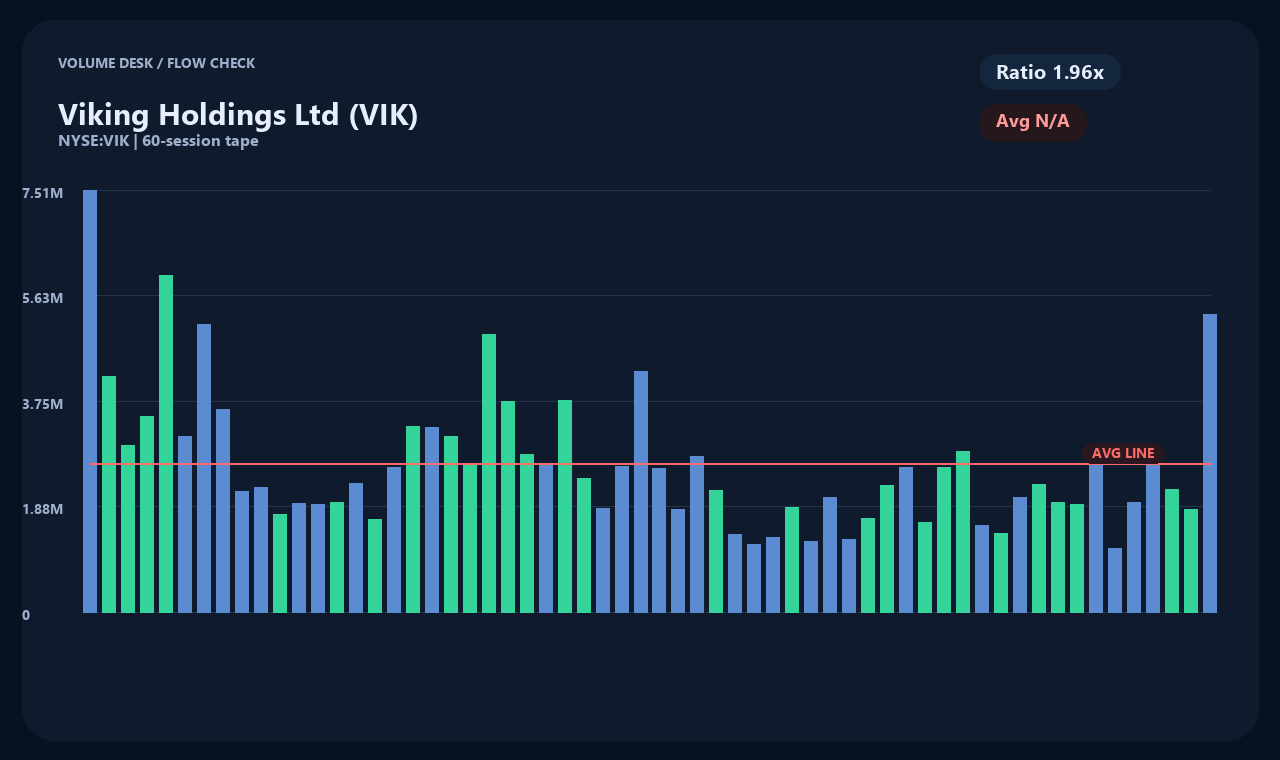Click the tallest blue bar at chart start
The height and width of the screenshot is (760, 1280).
(90, 401)
